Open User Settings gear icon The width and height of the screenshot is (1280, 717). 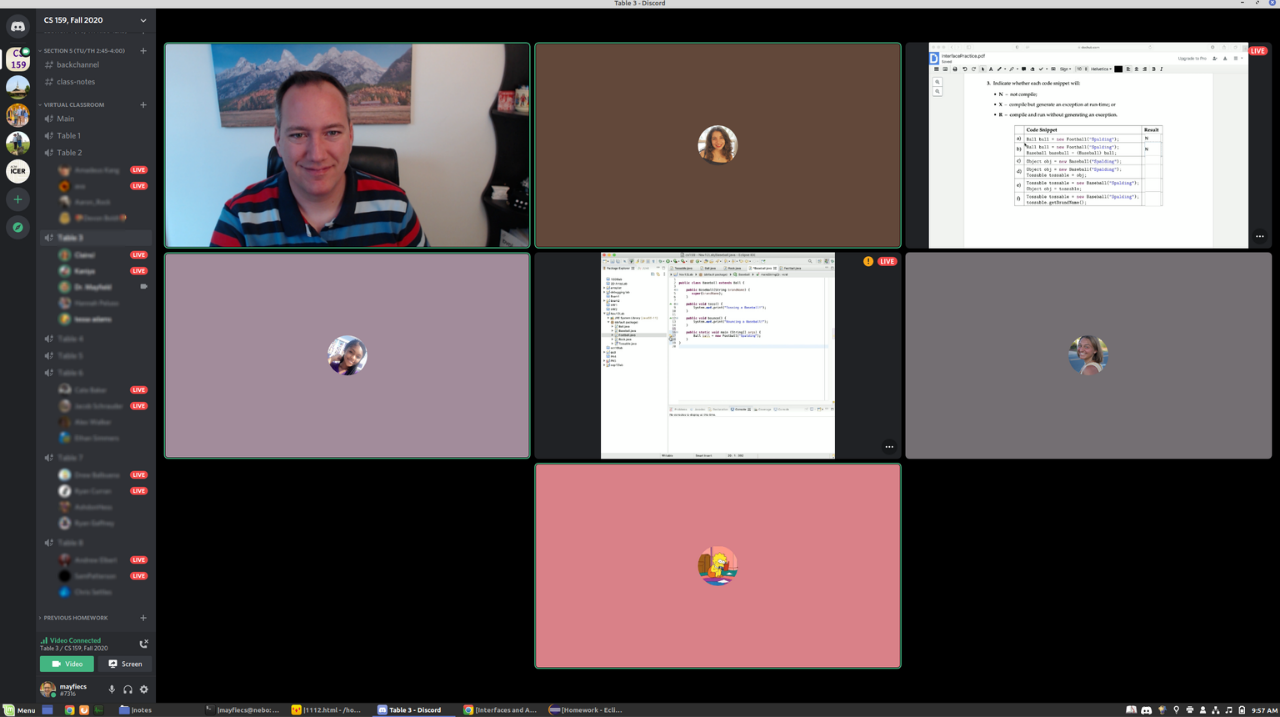144,690
